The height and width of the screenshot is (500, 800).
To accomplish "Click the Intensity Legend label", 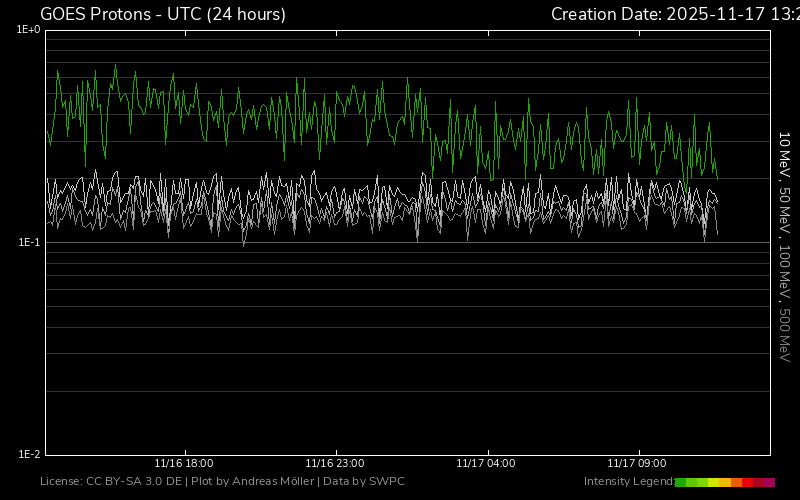I will tap(628, 482).
